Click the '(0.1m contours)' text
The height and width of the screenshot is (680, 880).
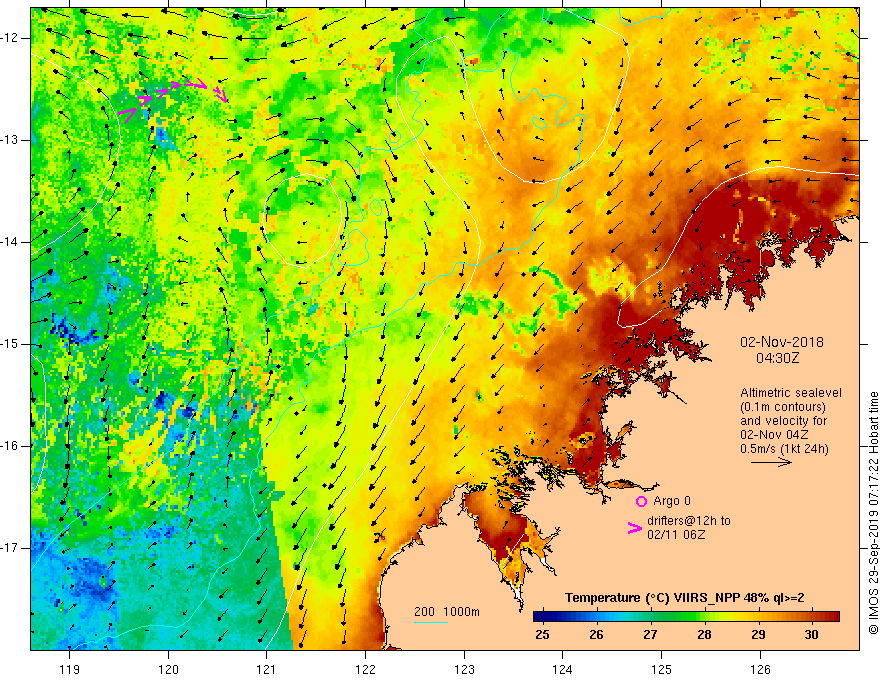point(783,407)
